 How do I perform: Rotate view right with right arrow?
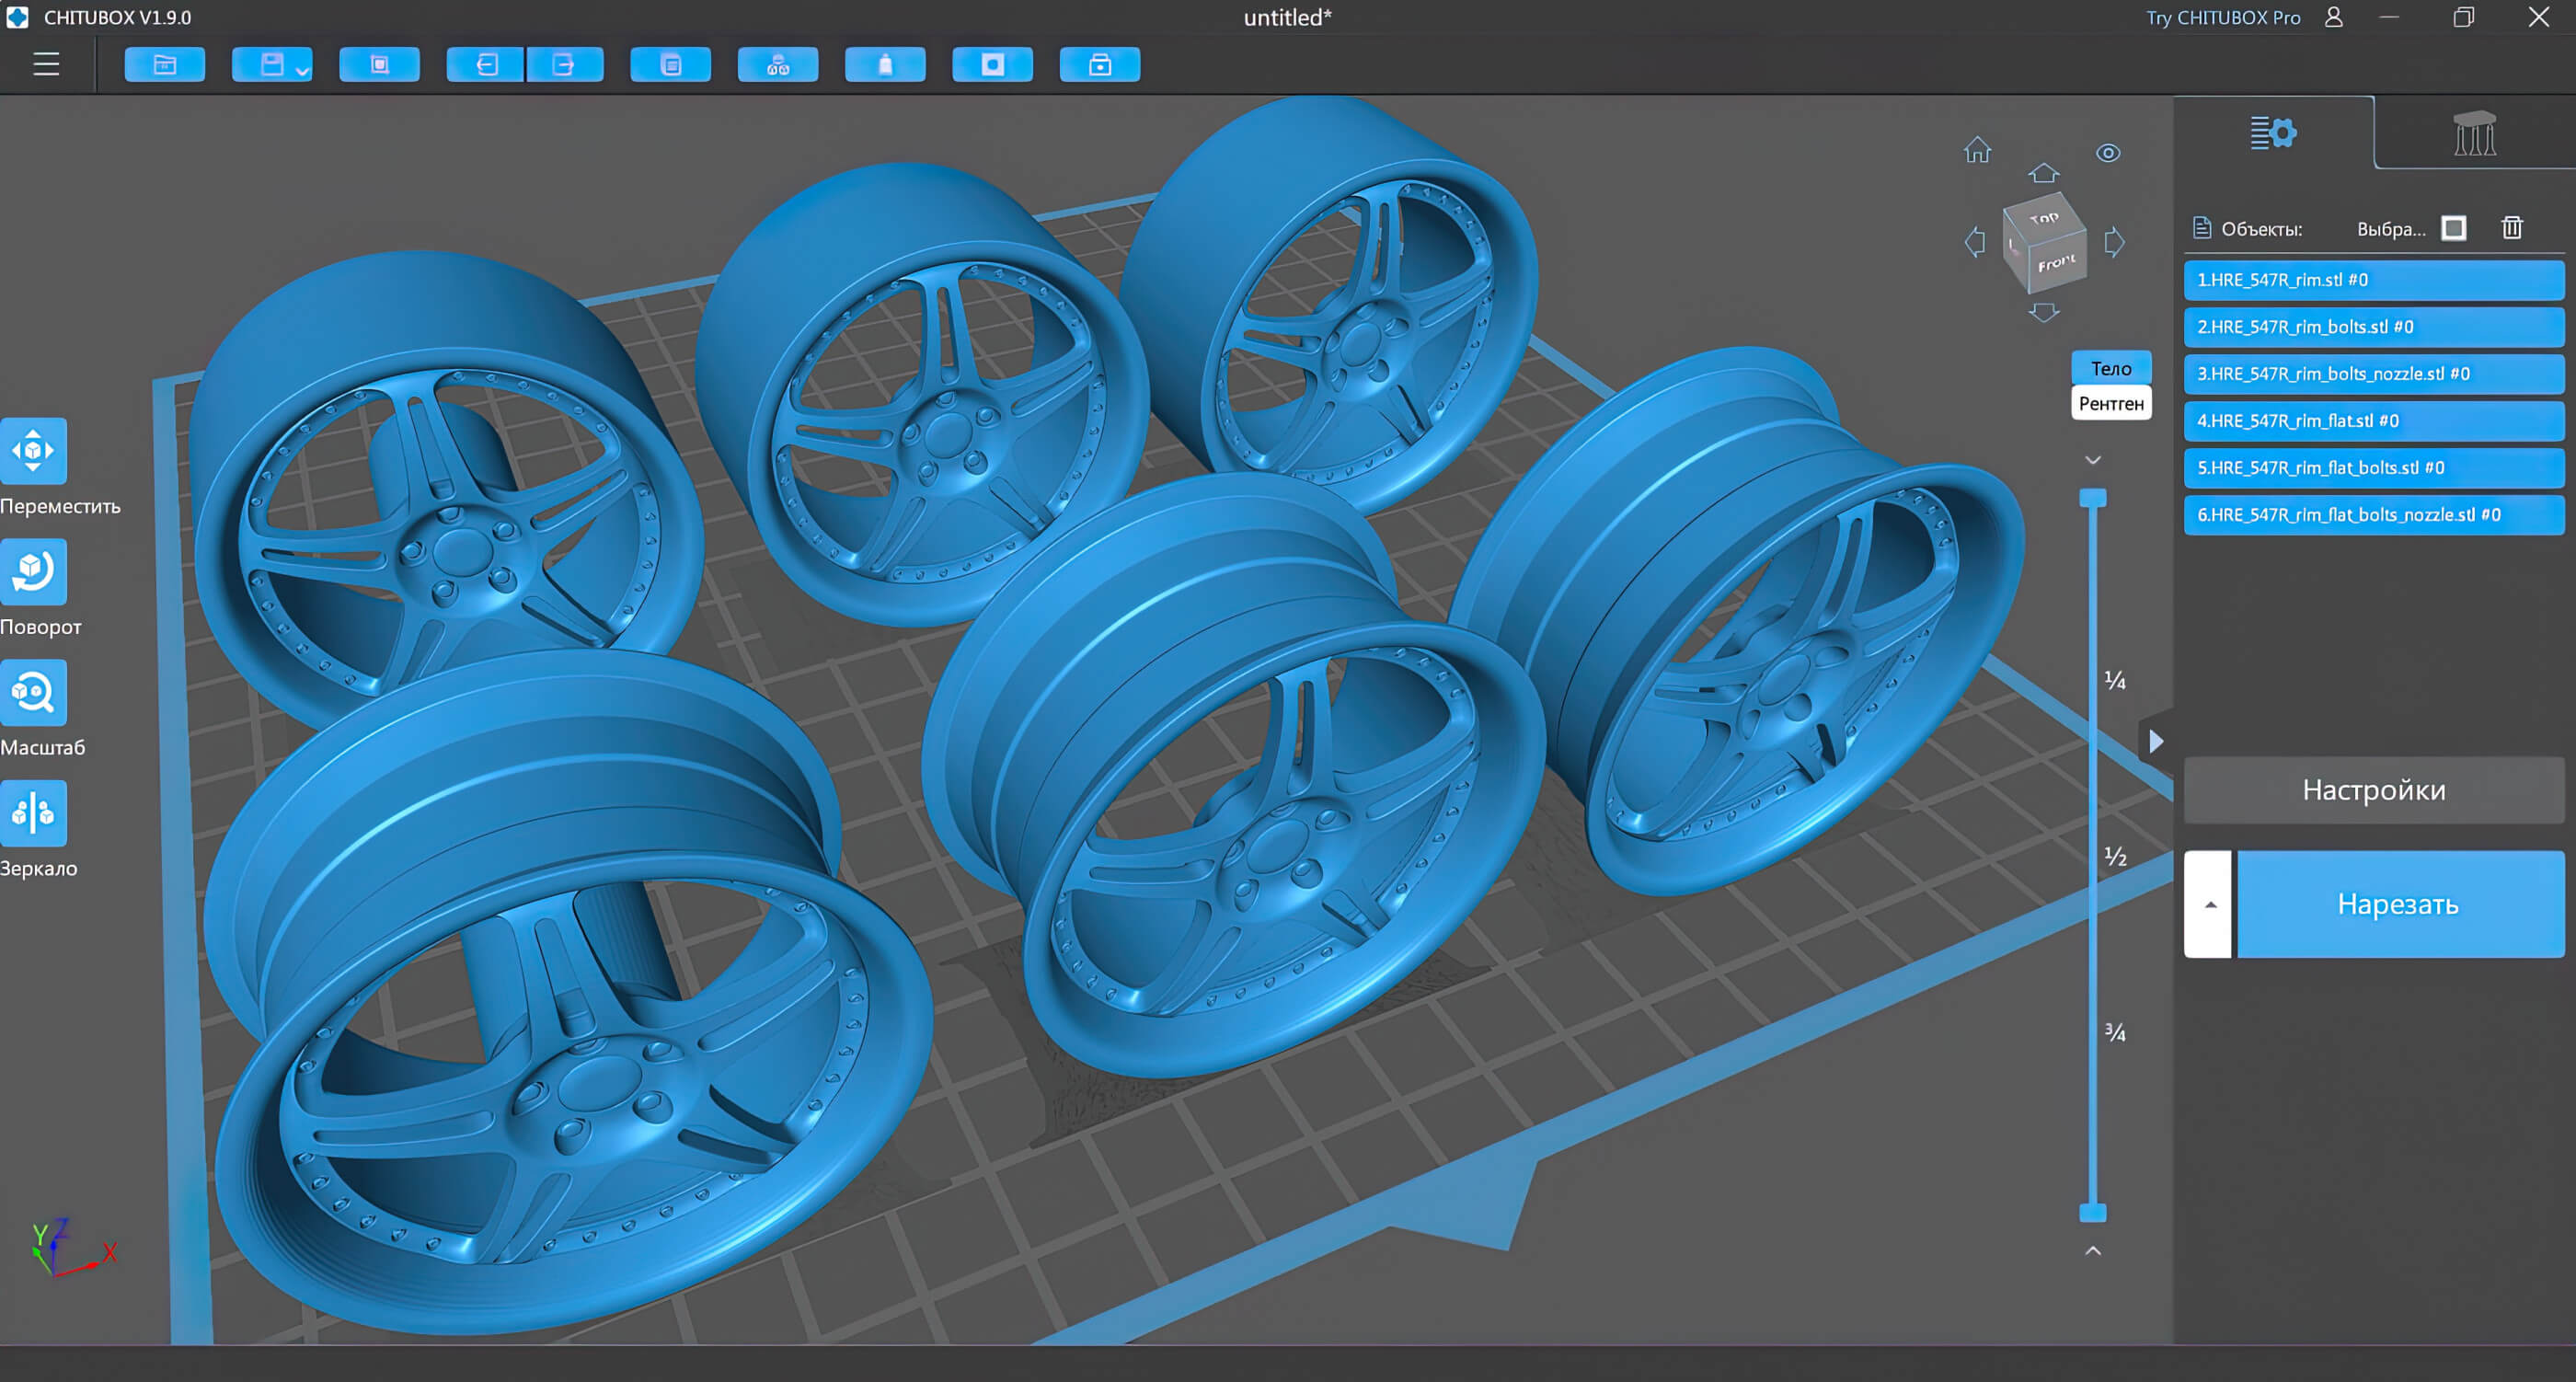click(x=2114, y=241)
